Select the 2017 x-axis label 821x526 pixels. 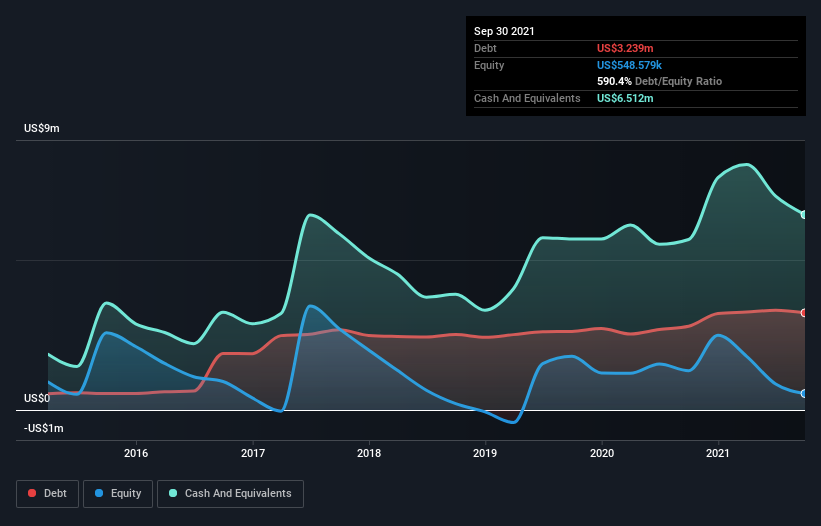coord(253,453)
